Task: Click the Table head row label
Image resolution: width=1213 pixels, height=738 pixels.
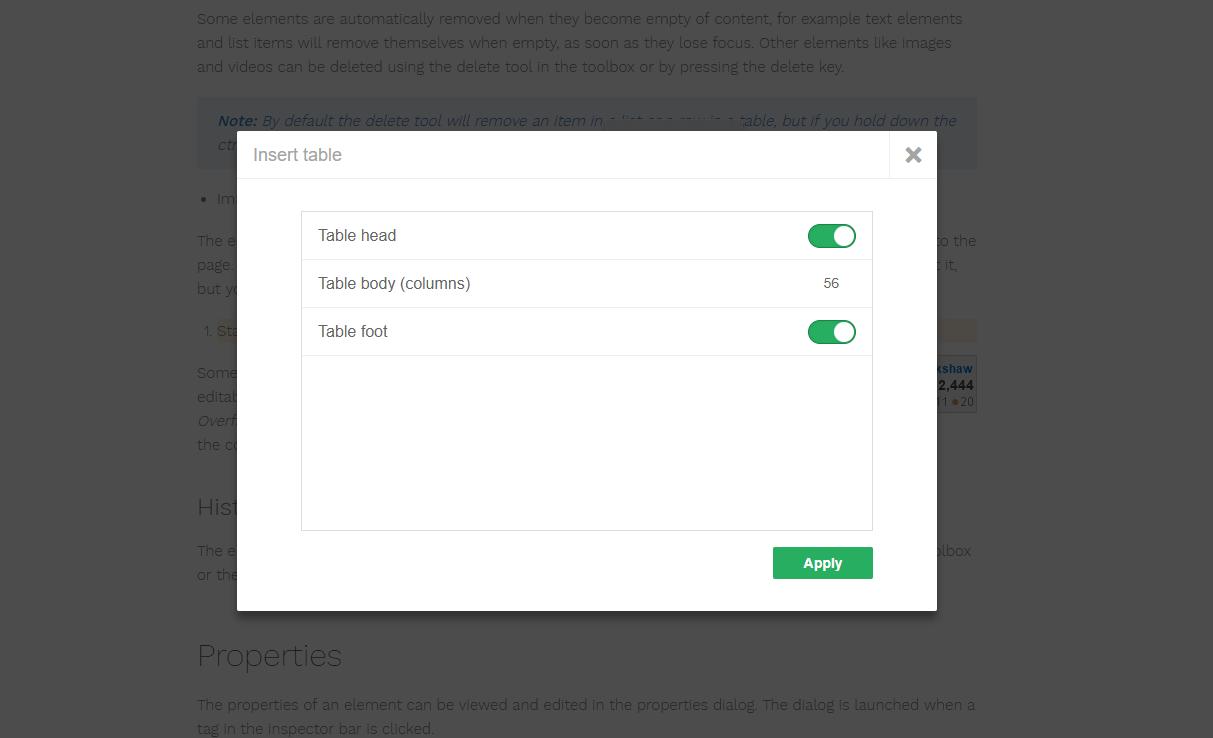Action: [x=357, y=235]
